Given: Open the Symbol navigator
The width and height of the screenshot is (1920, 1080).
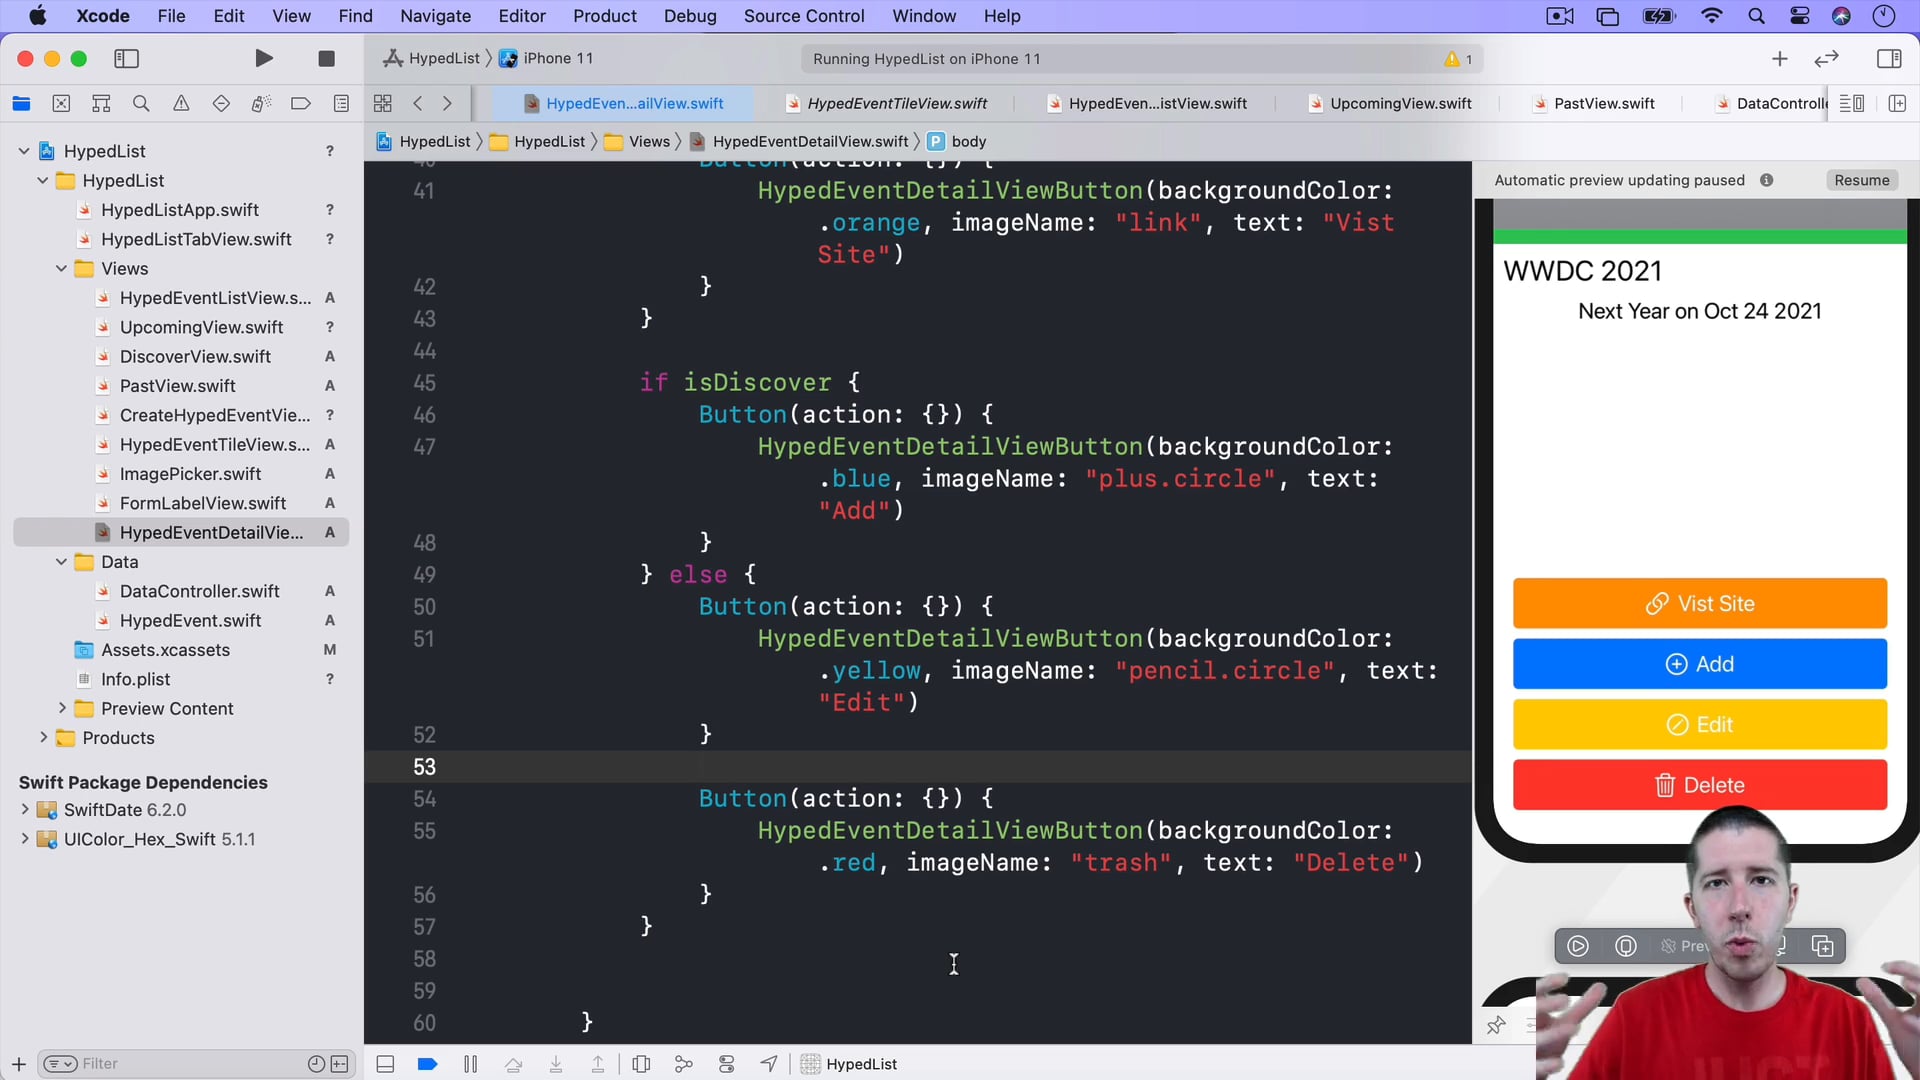Looking at the screenshot, I should [x=101, y=103].
